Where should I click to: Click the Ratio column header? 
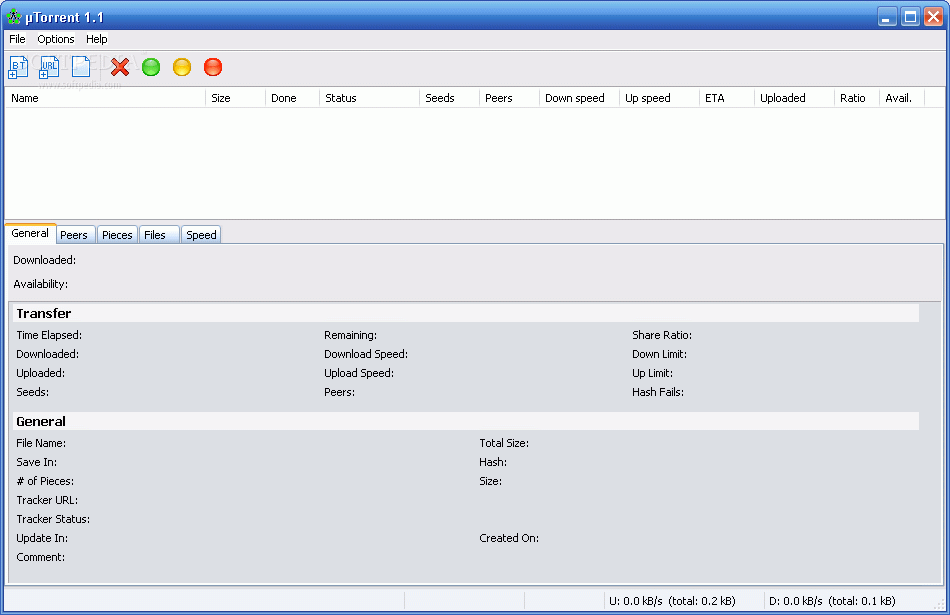point(853,98)
